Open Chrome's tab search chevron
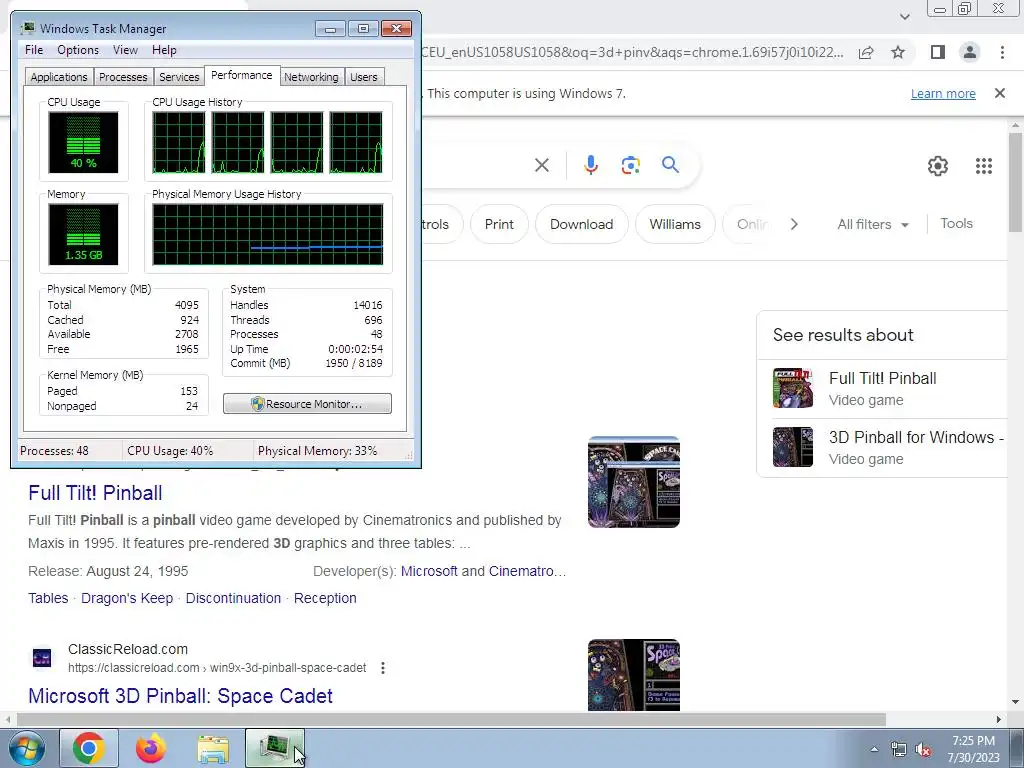The height and width of the screenshot is (768, 1024). point(904,16)
